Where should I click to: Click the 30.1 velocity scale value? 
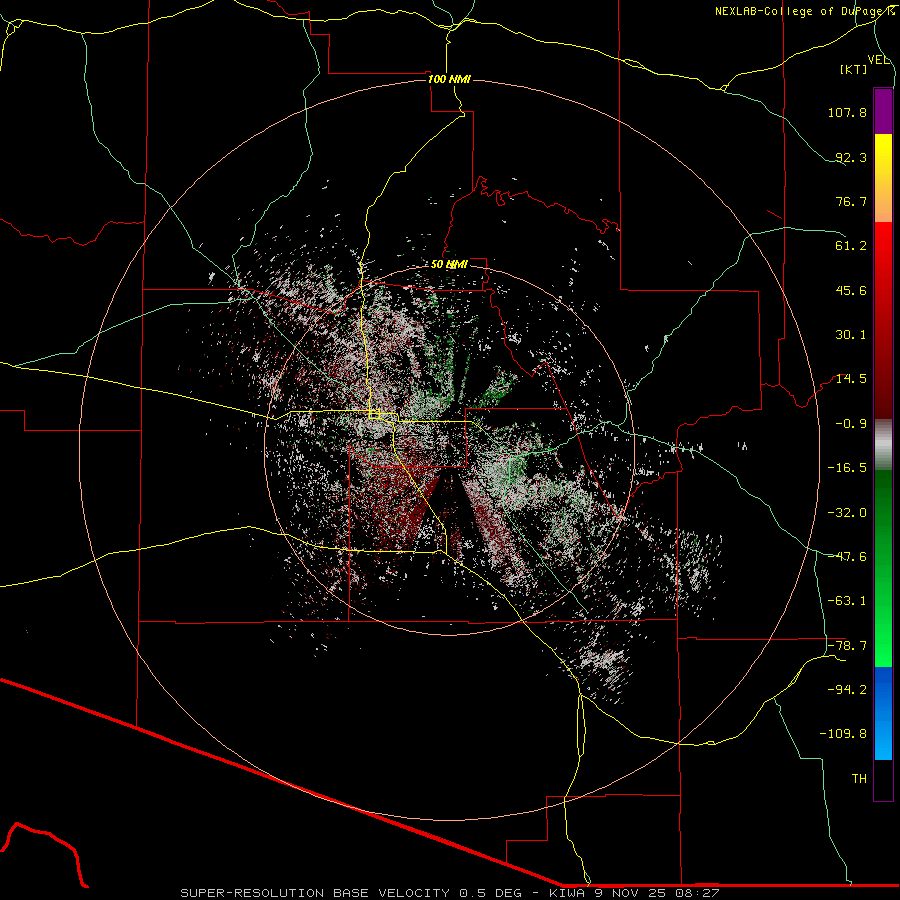pos(851,335)
